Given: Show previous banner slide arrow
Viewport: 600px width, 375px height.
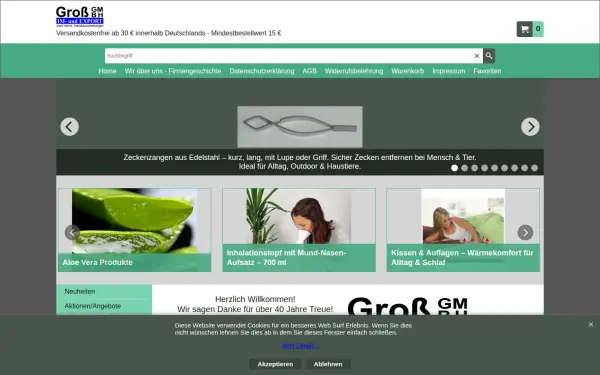Looking at the screenshot, I should coord(70,127).
